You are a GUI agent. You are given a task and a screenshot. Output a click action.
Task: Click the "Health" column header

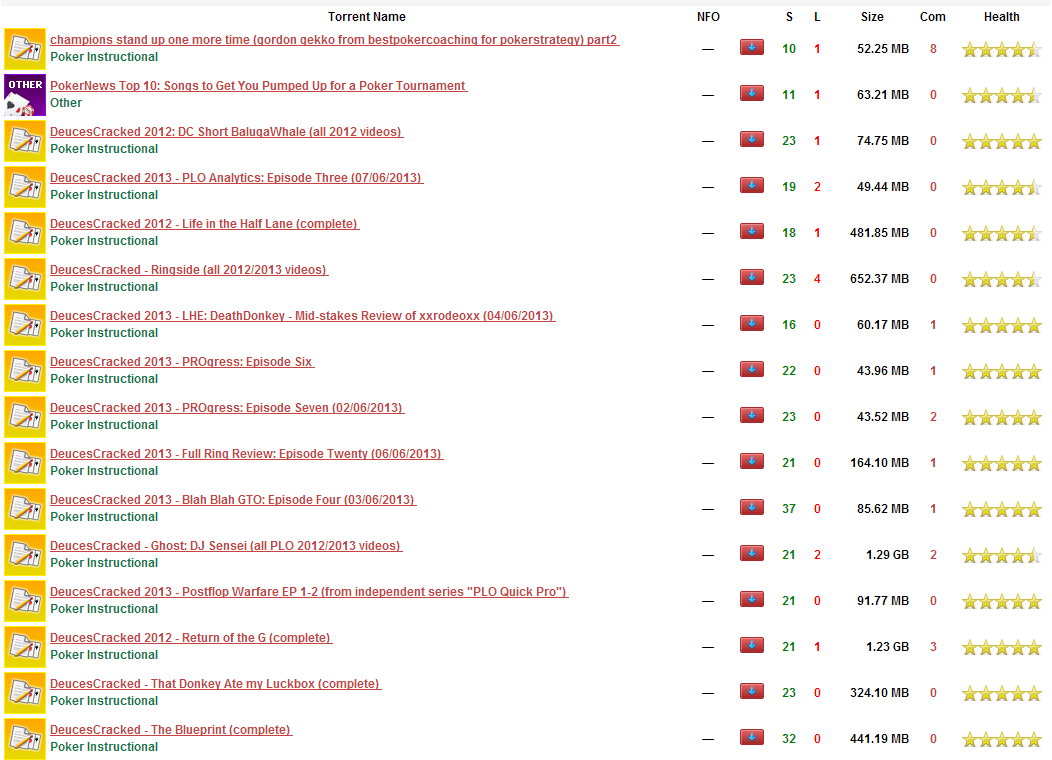pos(1002,17)
